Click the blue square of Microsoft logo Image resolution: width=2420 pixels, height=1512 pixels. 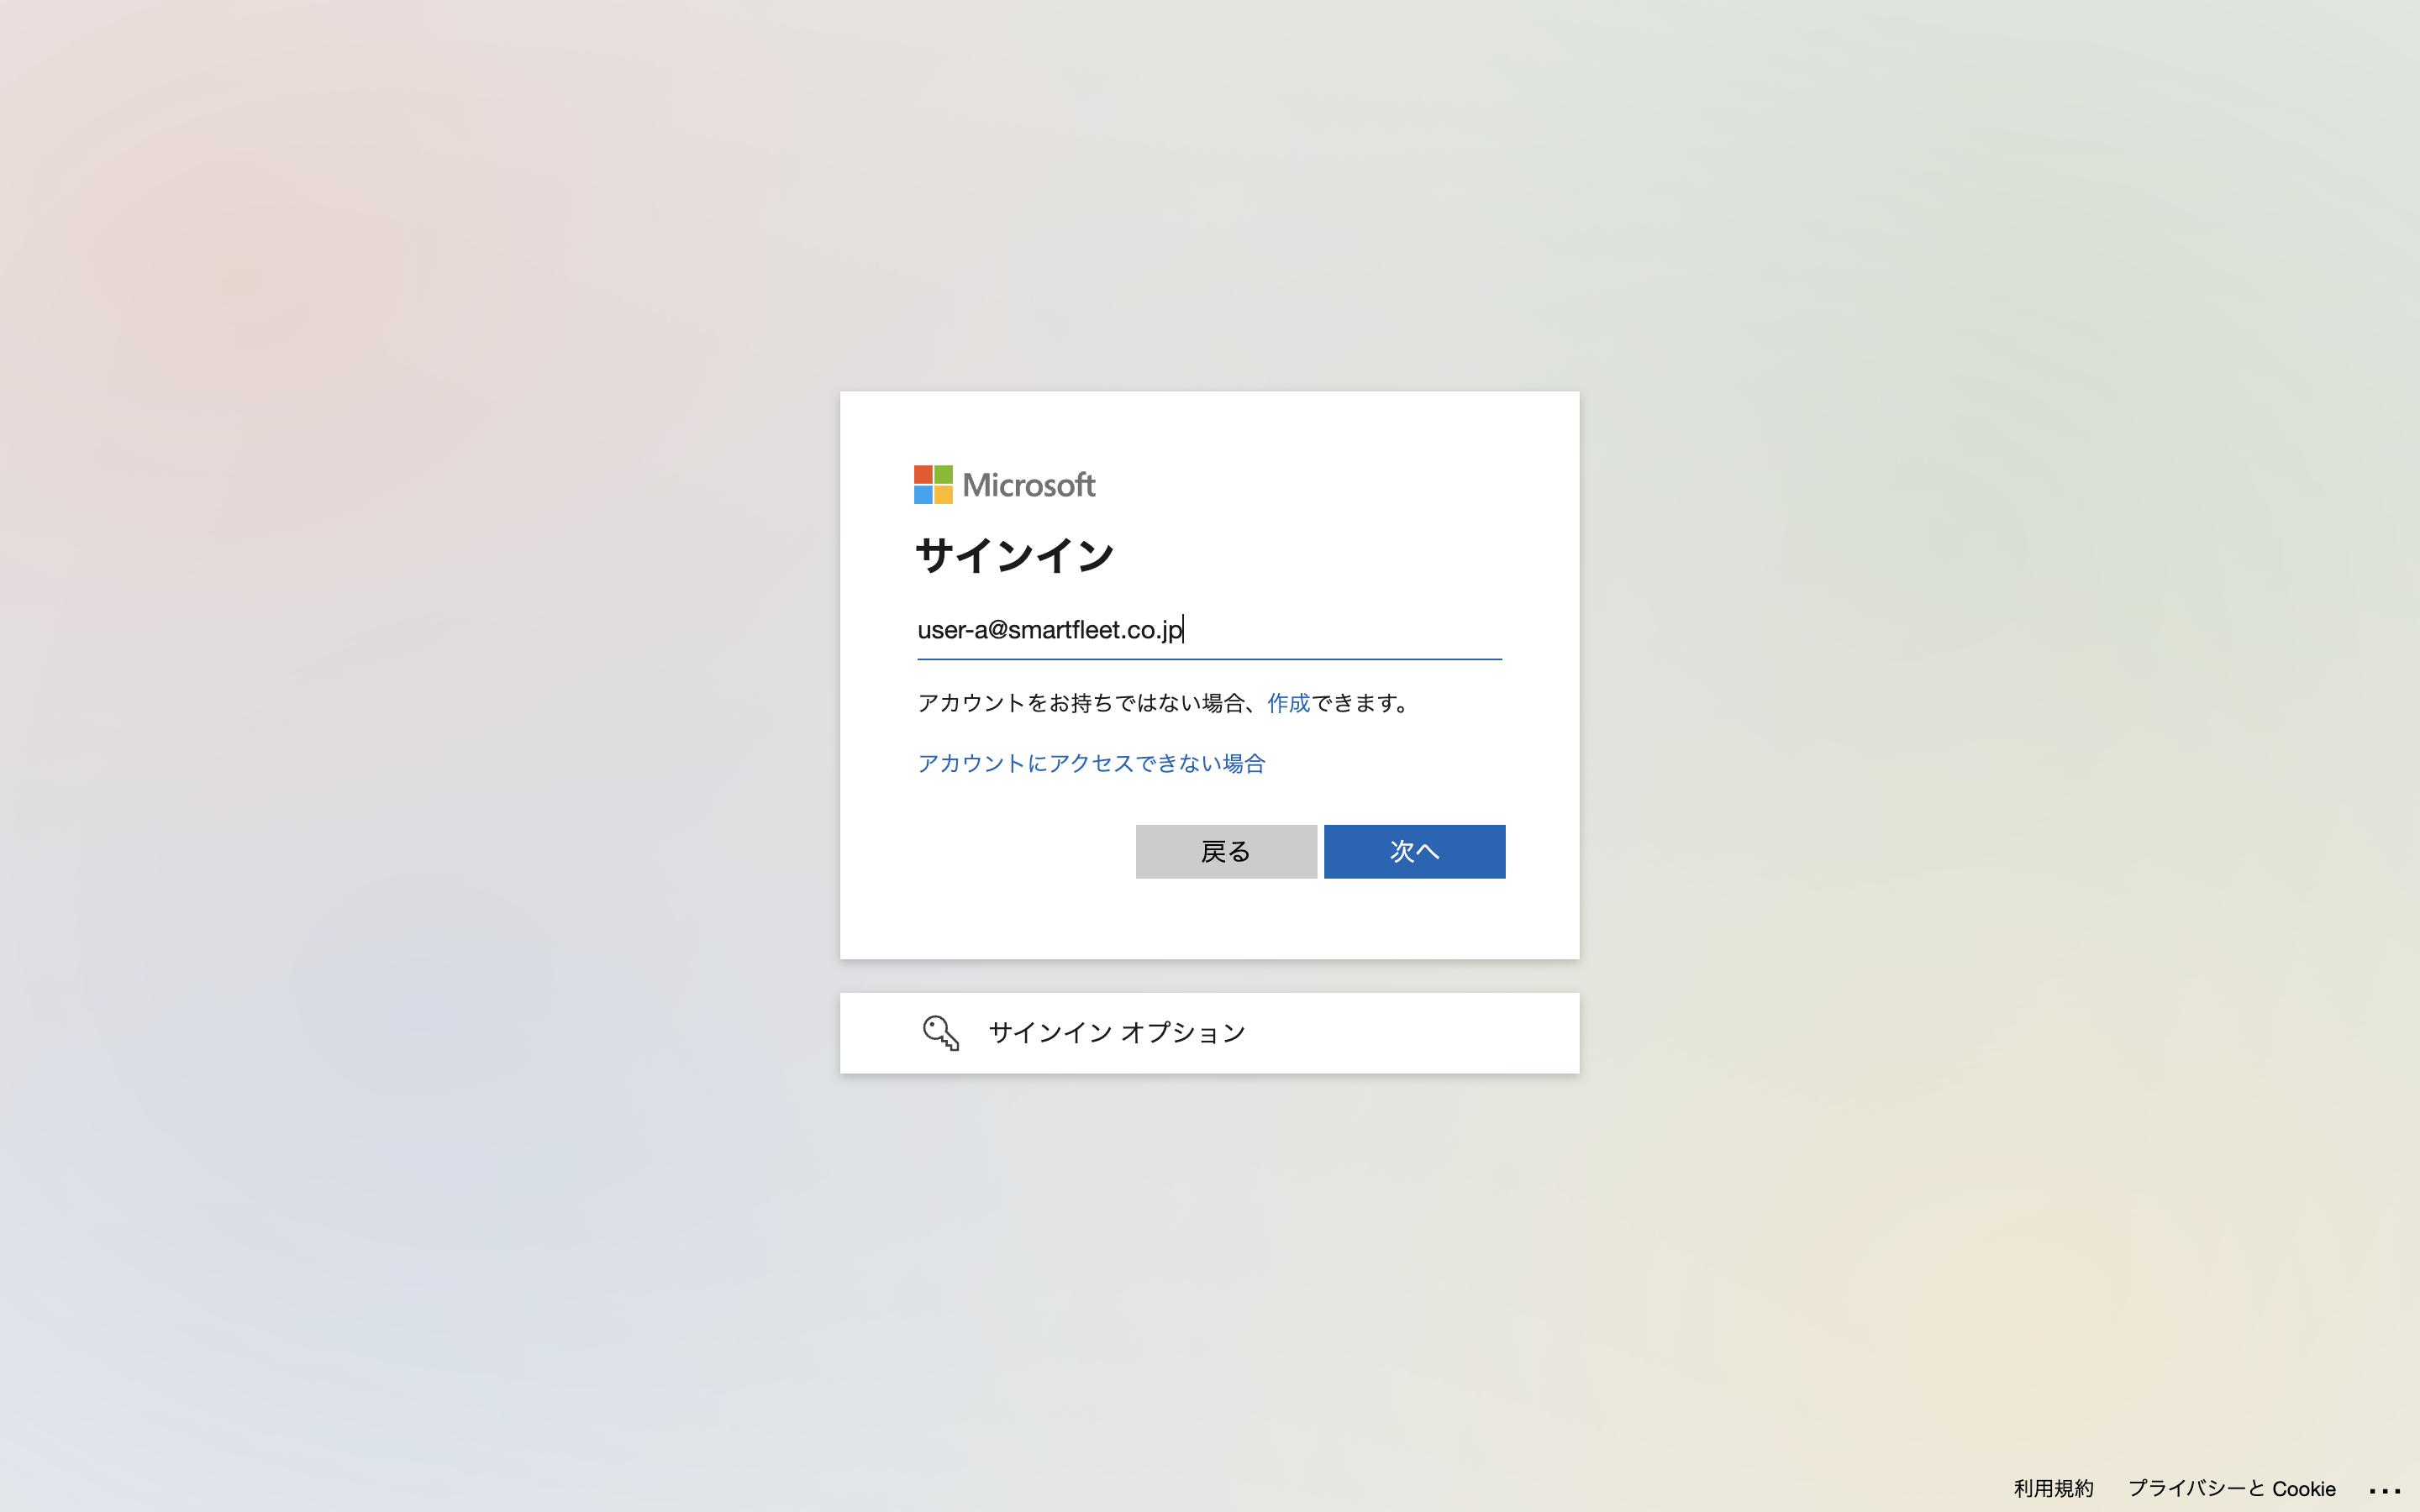(x=923, y=495)
